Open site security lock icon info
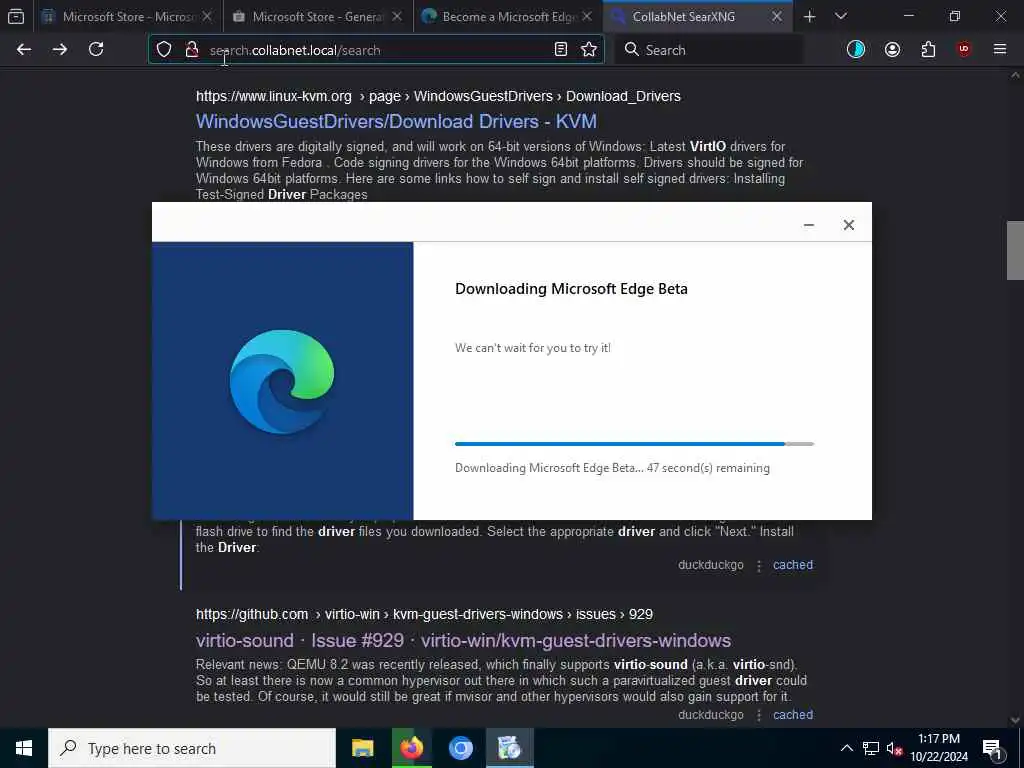The width and height of the screenshot is (1024, 768). point(192,49)
